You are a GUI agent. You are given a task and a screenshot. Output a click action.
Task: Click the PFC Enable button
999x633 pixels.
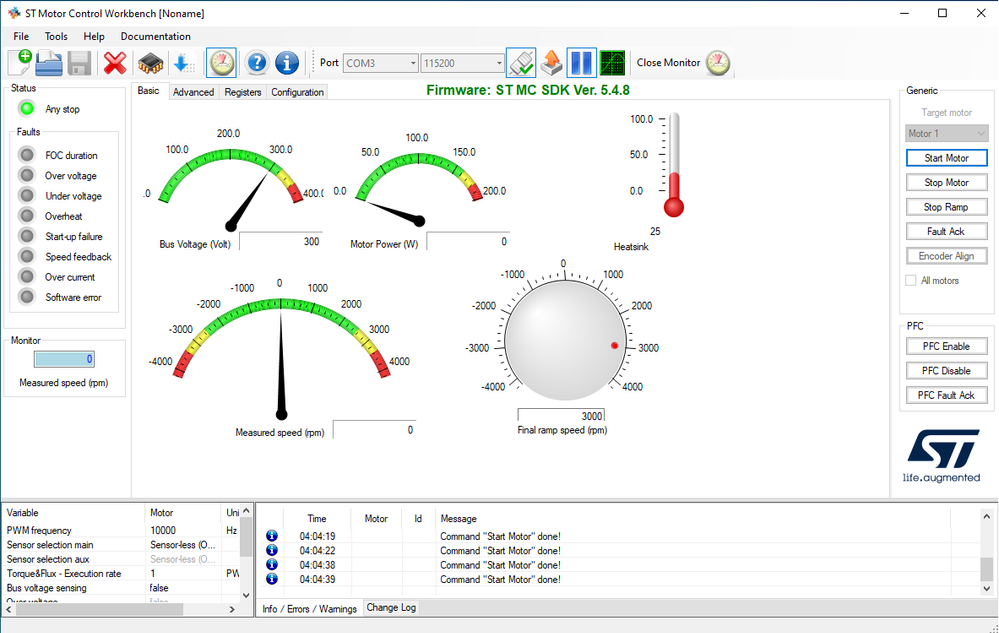(x=947, y=346)
